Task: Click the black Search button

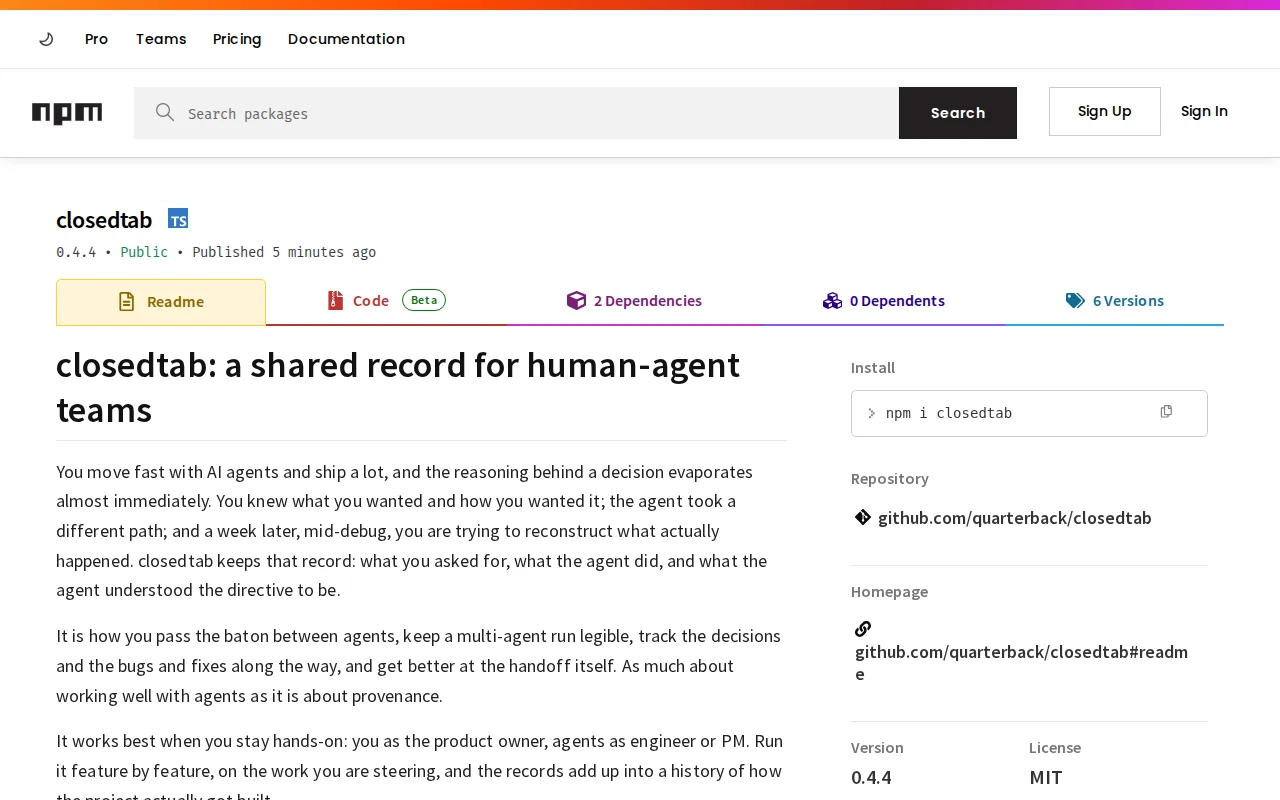Action: (x=958, y=113)
